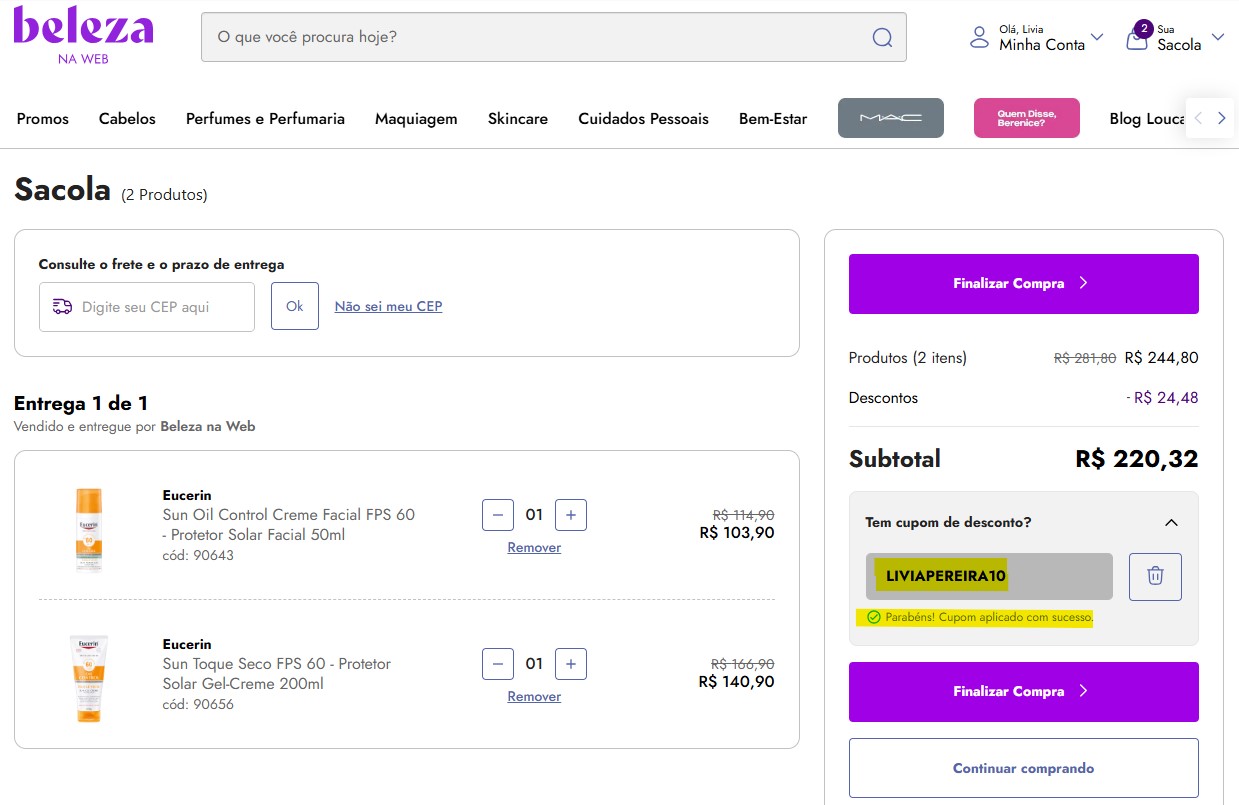The height and width of the screenshot is (805, 1239).
Task: Click the MAC brand banner
Action: click(x=891, y=118)
